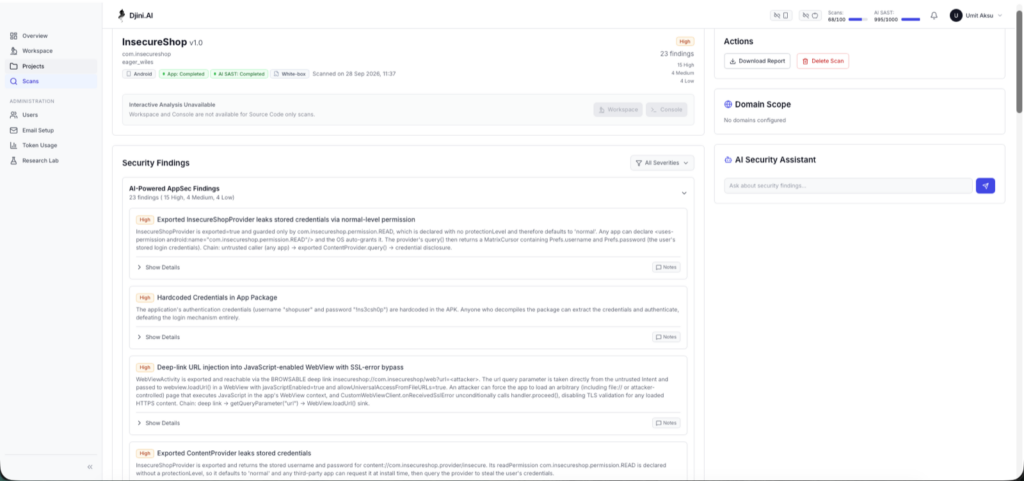
Task: Open Notes for Exported InsecureShopProvider finding
Action: pyautogui.click(x=666, y=267)
